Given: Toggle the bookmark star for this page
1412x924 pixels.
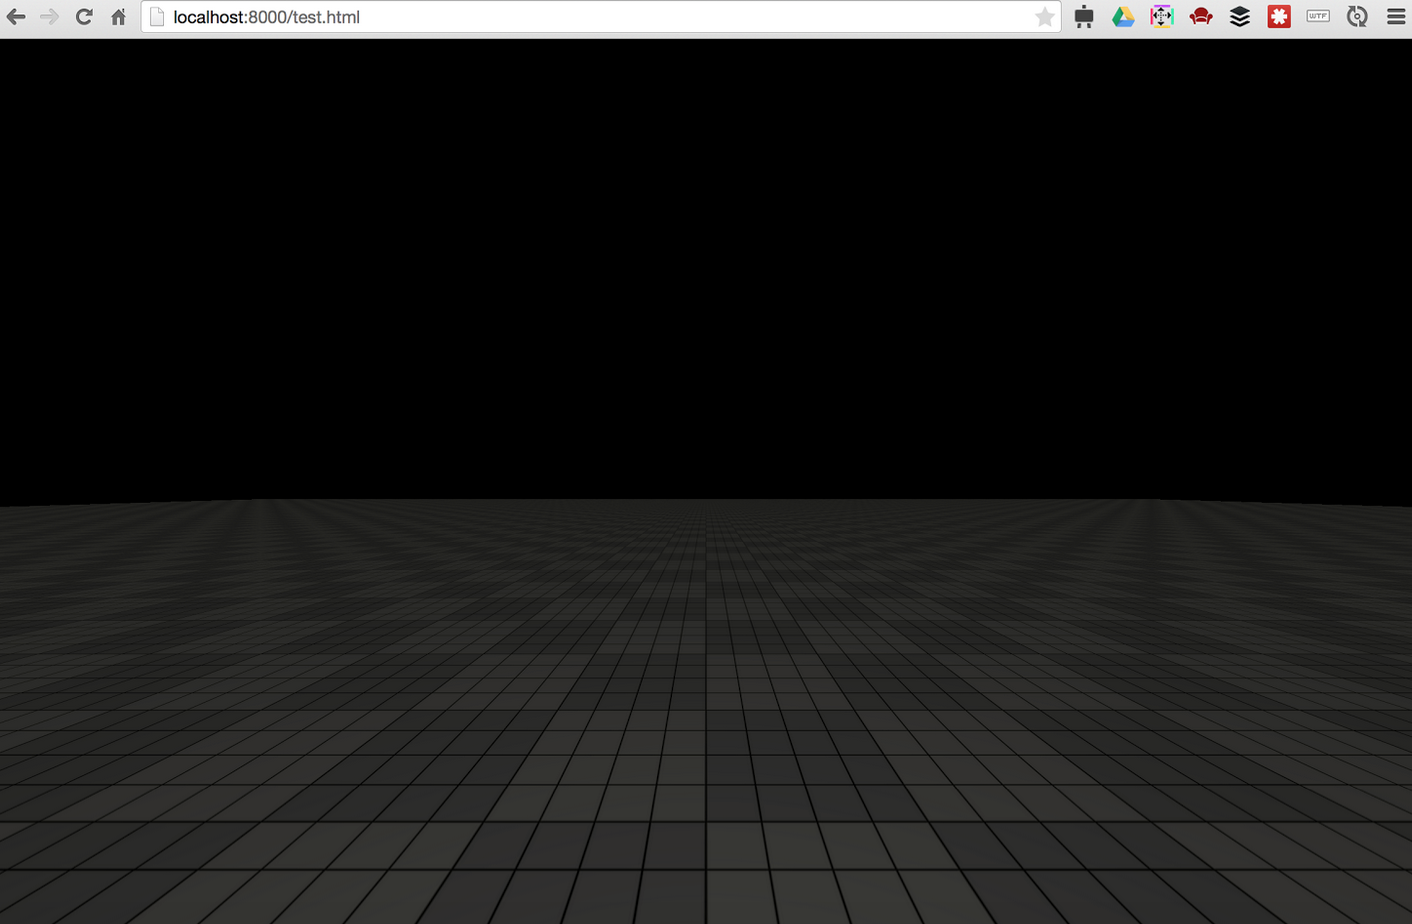Looking at the screenshot, I should click(1045, 16).
